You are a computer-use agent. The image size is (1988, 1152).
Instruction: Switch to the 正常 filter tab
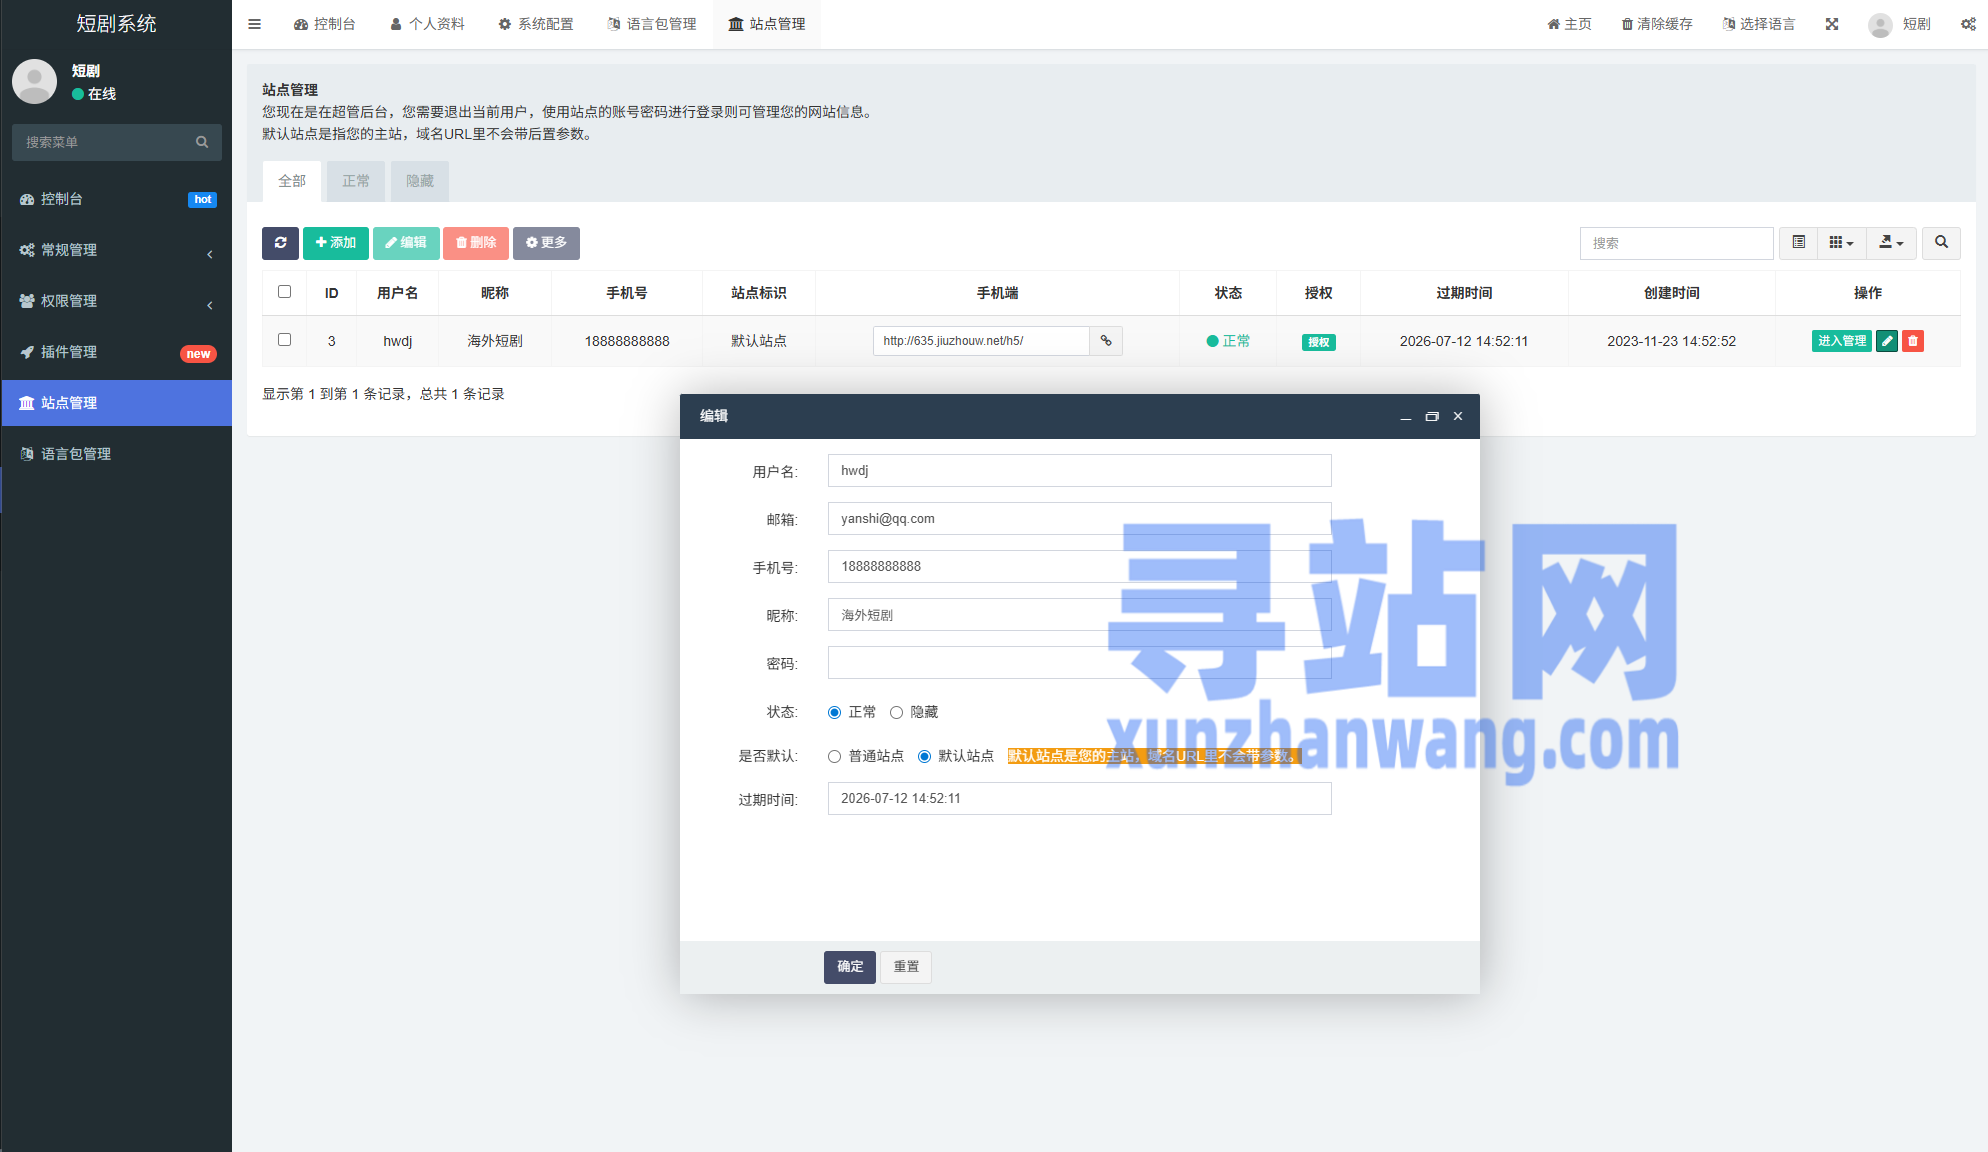point(356,181)
